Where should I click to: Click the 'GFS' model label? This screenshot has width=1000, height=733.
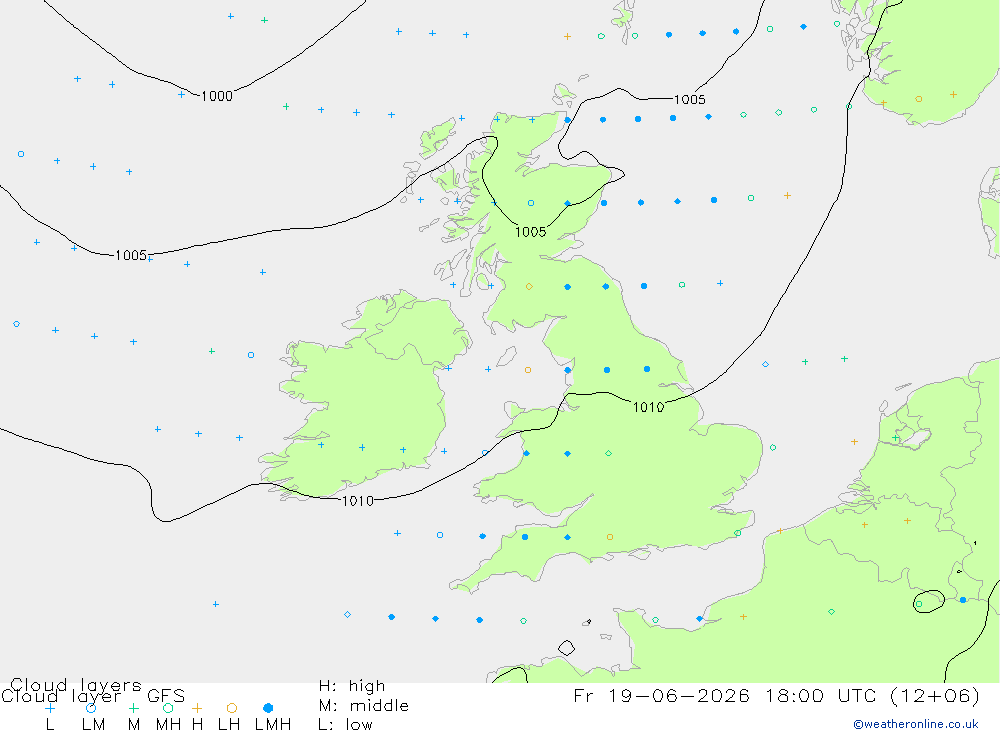(166, 695)
